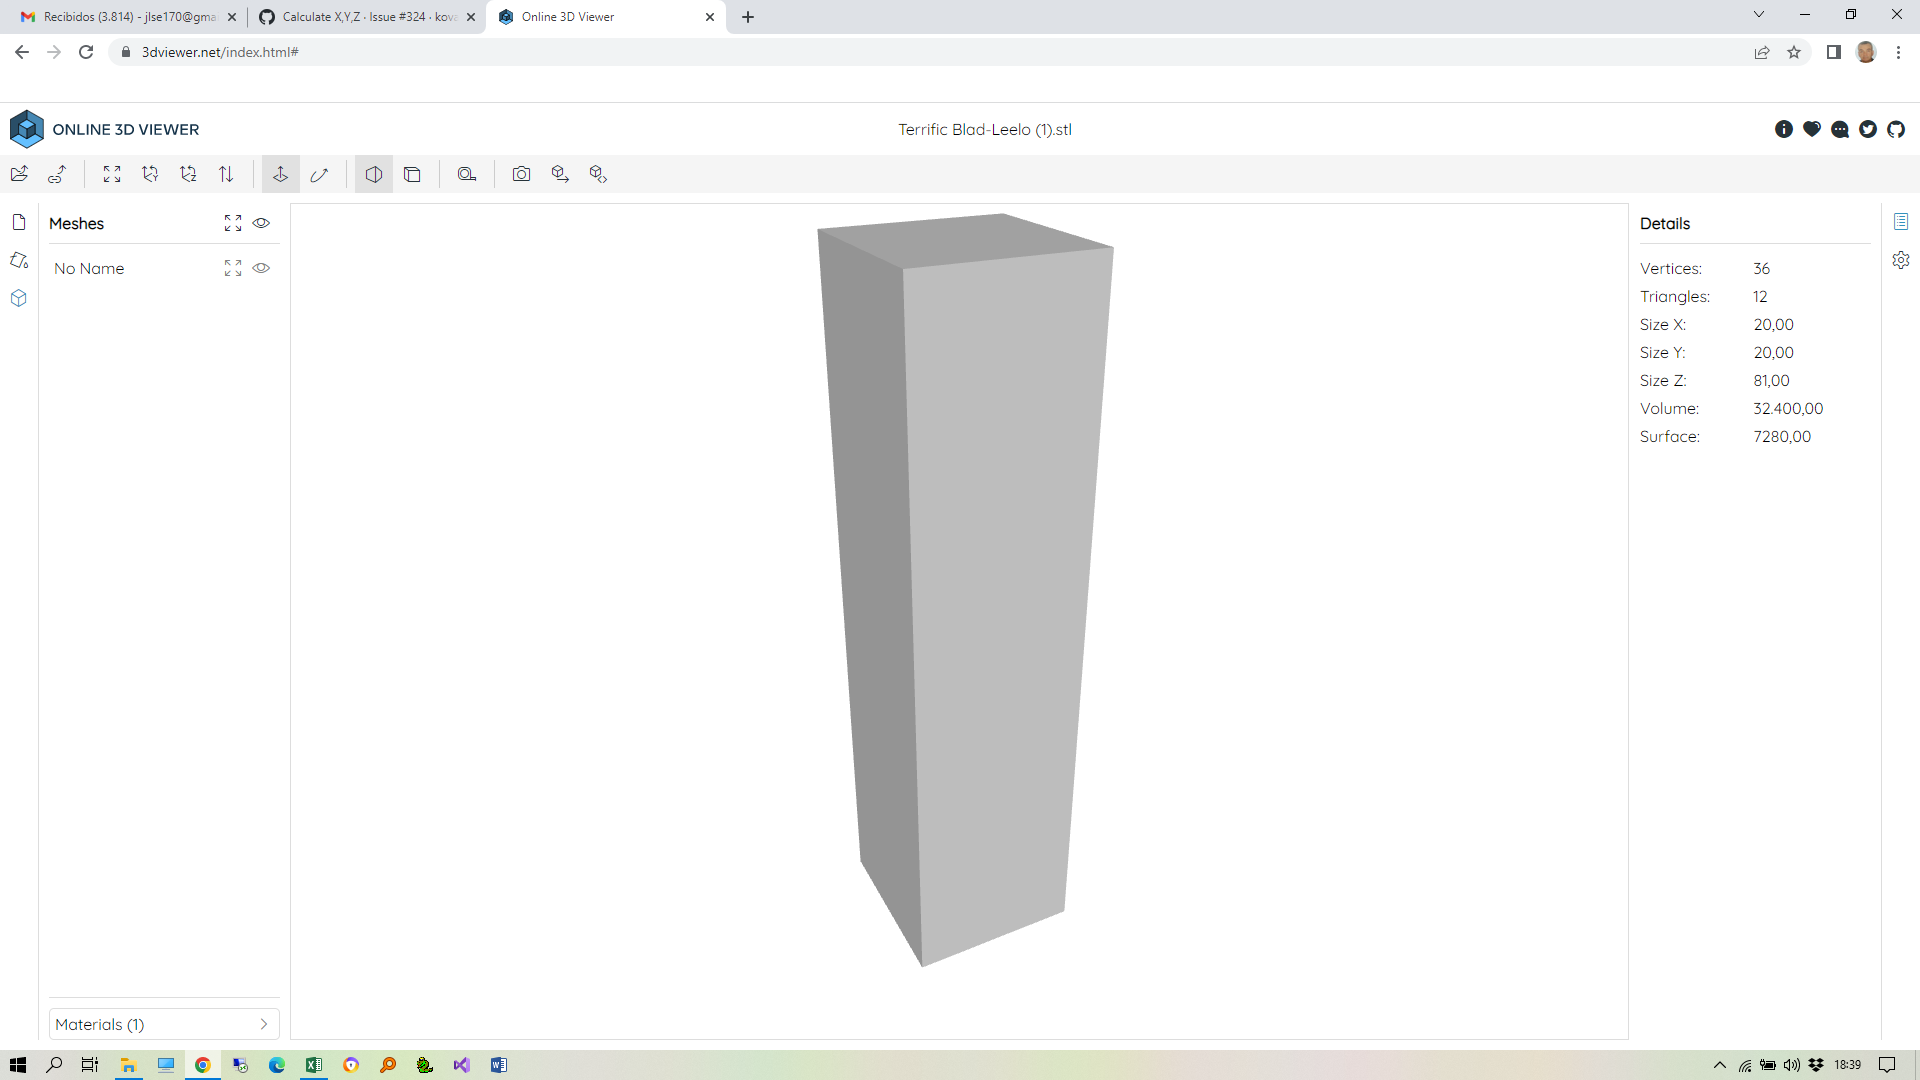
Task: Open the project's GitHub page
Action: pyautogui.click(x=1896, y=129)
